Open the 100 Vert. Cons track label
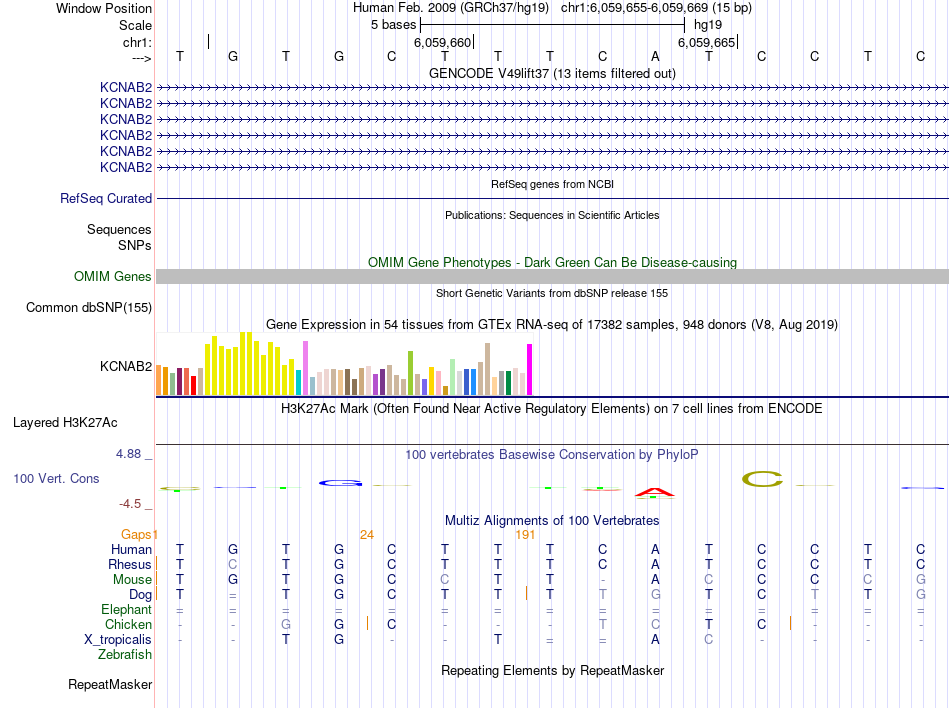The image size is (950, 708). coord(56,478)
